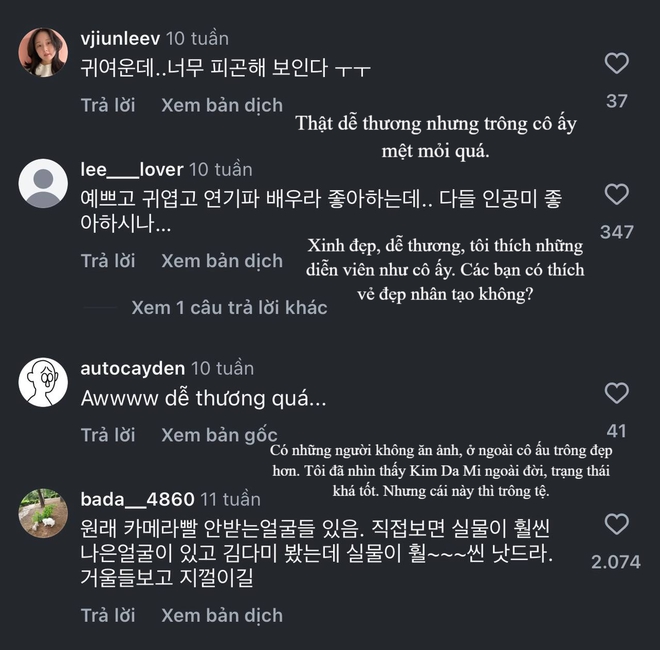Go to the bada__4860 username link
This screenshot has width=660, height=650.
point(136,499)
